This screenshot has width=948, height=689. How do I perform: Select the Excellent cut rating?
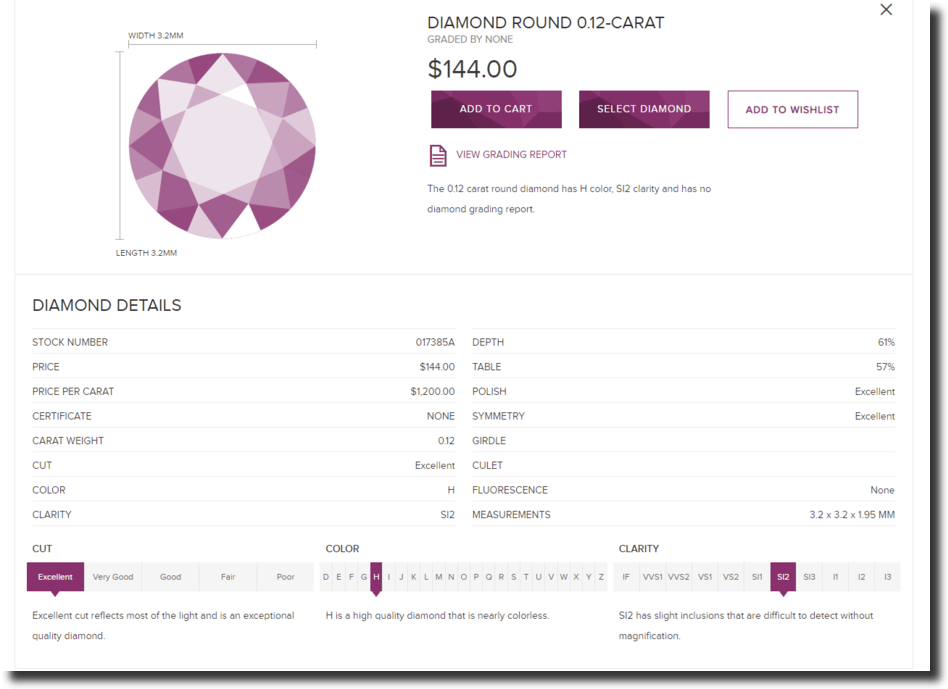click(55, 577)
